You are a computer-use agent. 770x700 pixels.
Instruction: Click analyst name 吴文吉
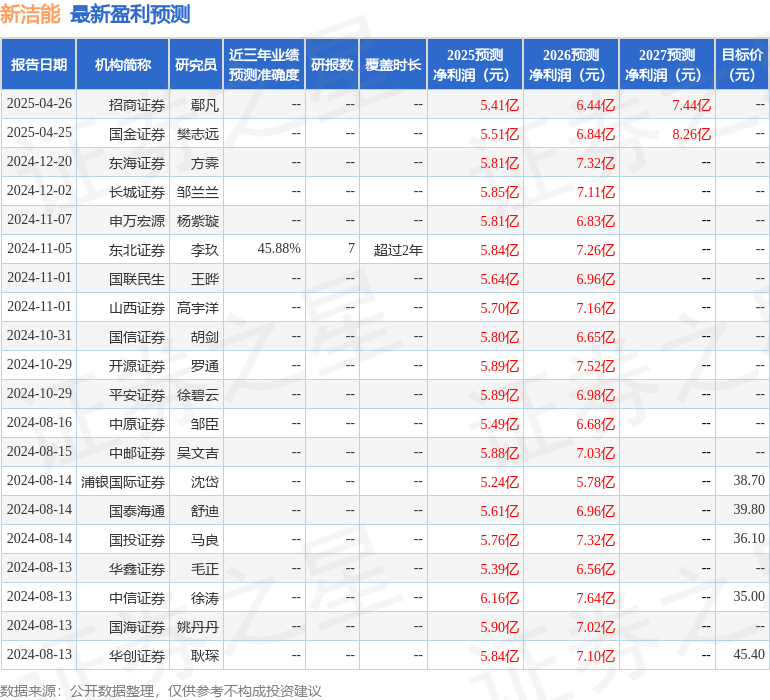(x=198, y=453)
